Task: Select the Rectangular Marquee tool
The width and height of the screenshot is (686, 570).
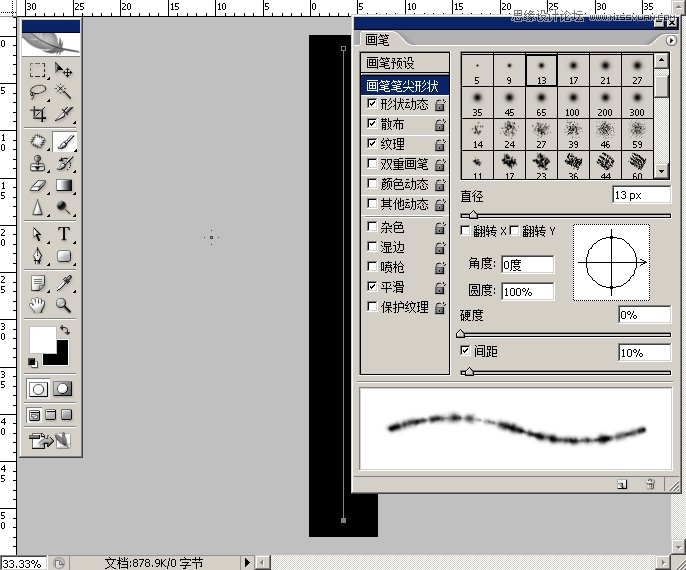Action: (x=38, y=71)
